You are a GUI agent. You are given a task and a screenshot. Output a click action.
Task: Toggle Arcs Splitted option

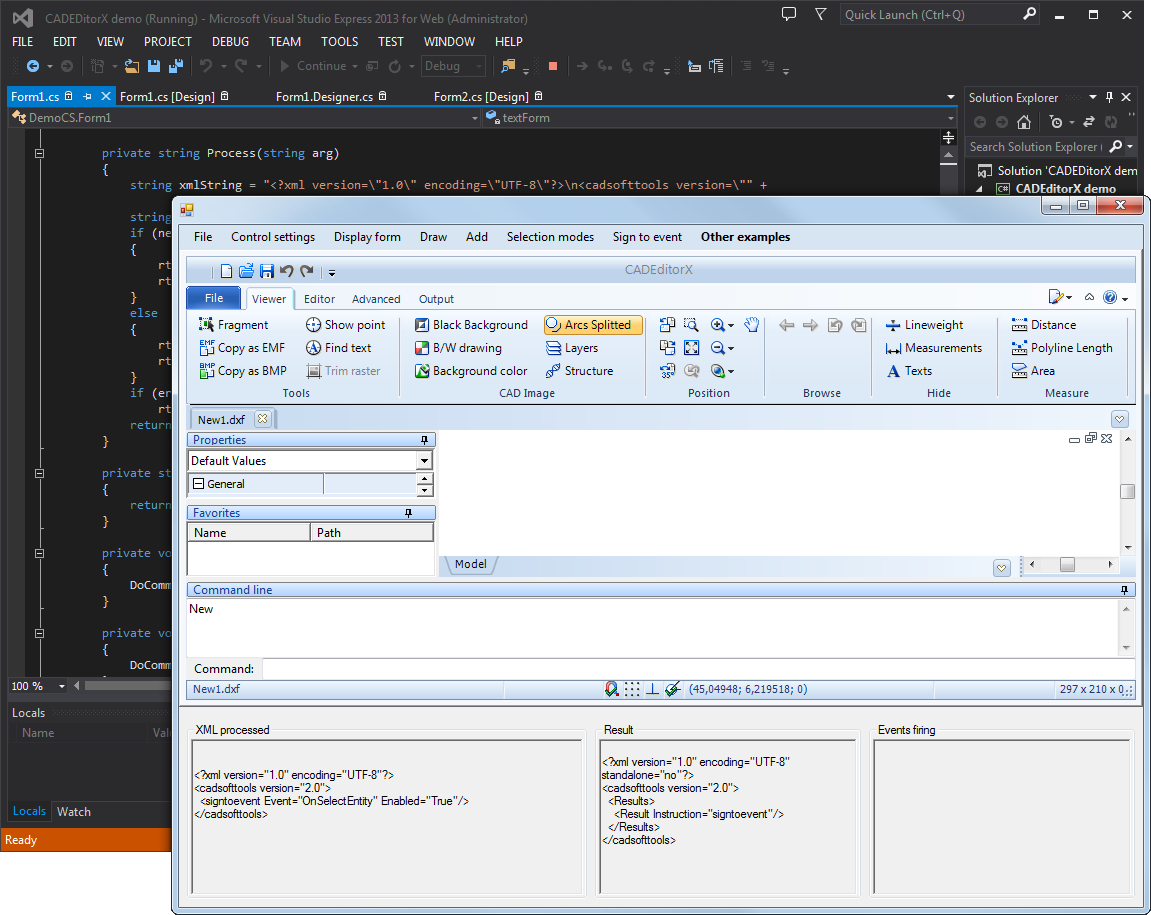592,325
